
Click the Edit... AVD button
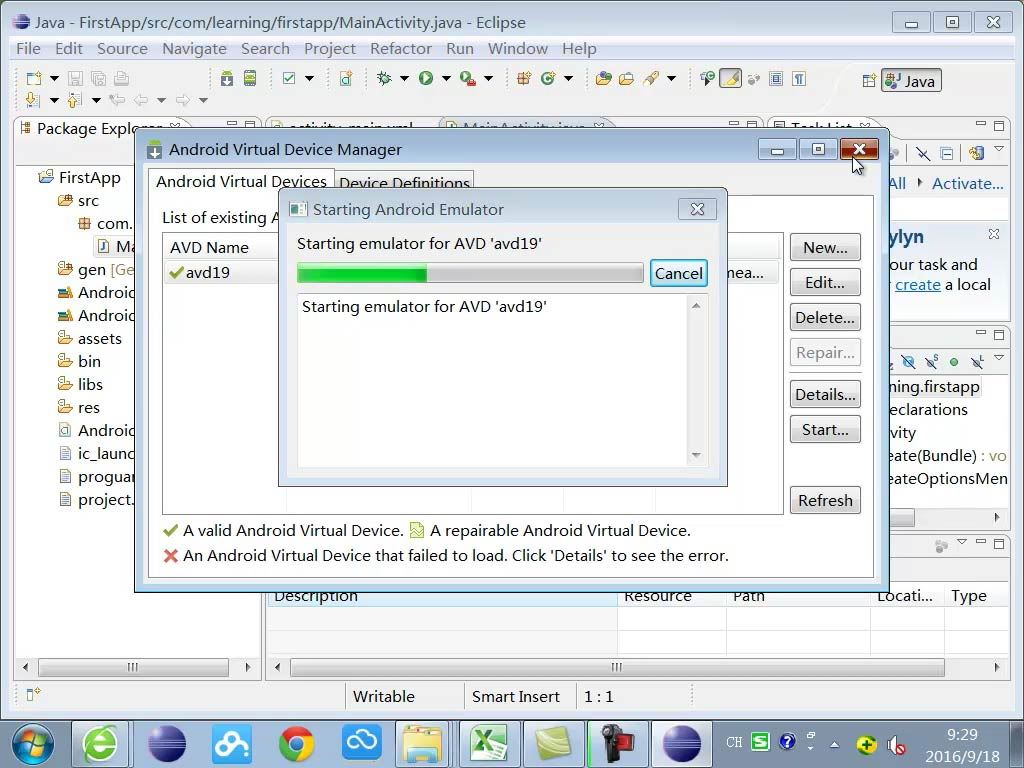pyautogui.click(x=825, y=282)
